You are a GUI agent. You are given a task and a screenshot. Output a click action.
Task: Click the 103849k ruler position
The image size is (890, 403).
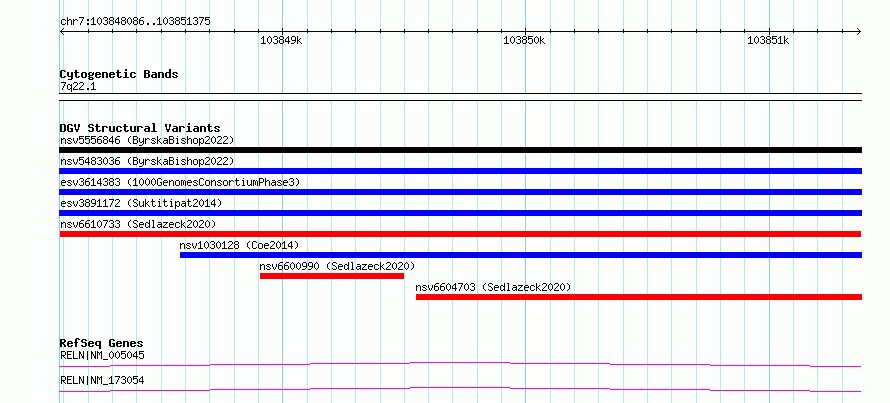click(281, 40)
